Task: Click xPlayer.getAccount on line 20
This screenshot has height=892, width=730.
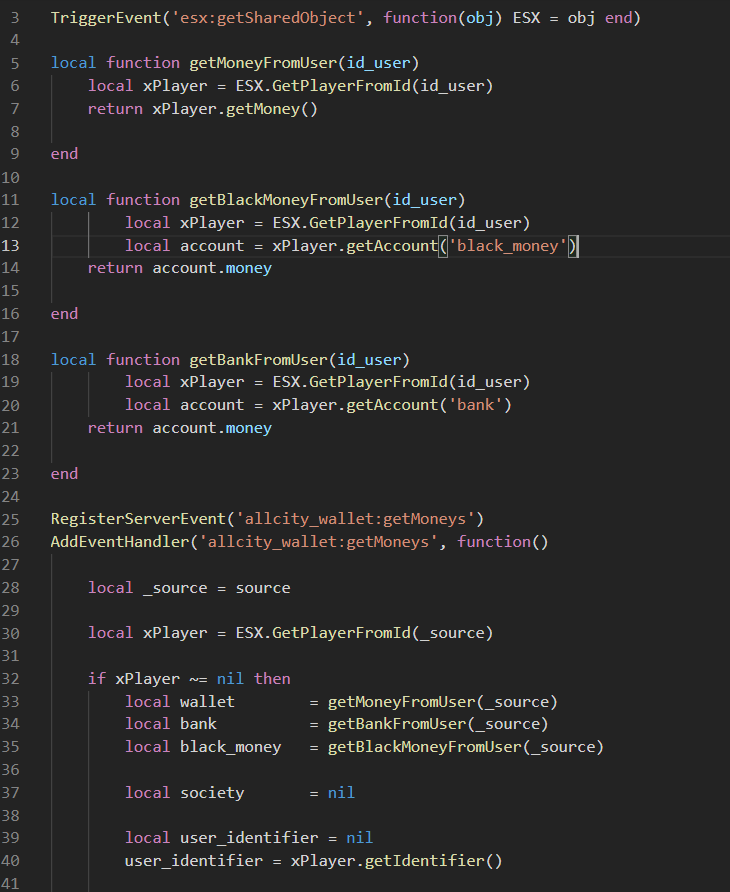Action: click(x=355, y=405)
